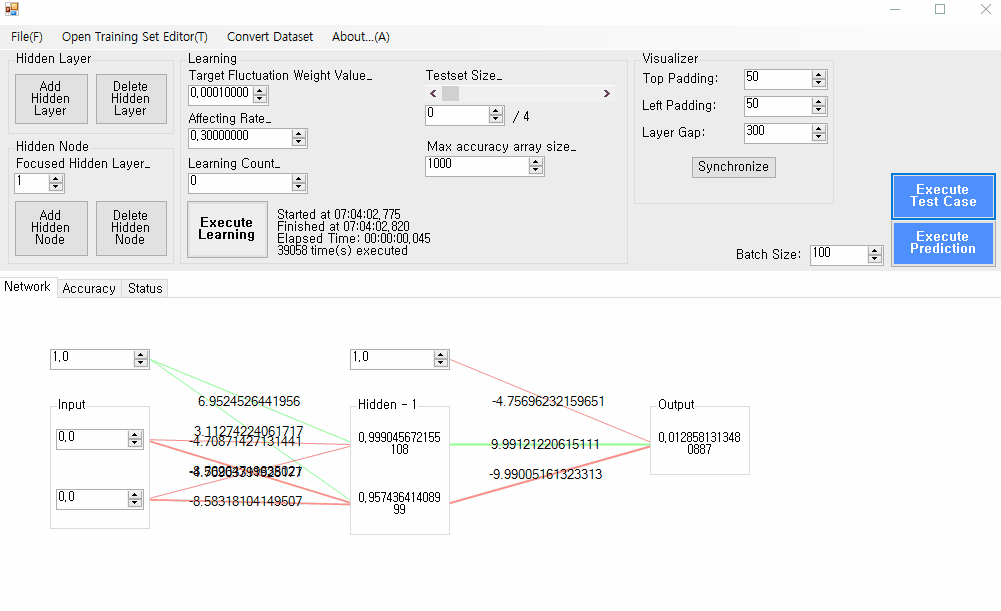Open the Convert Dataset menu

pyautogui.click(x=270, y=37)
